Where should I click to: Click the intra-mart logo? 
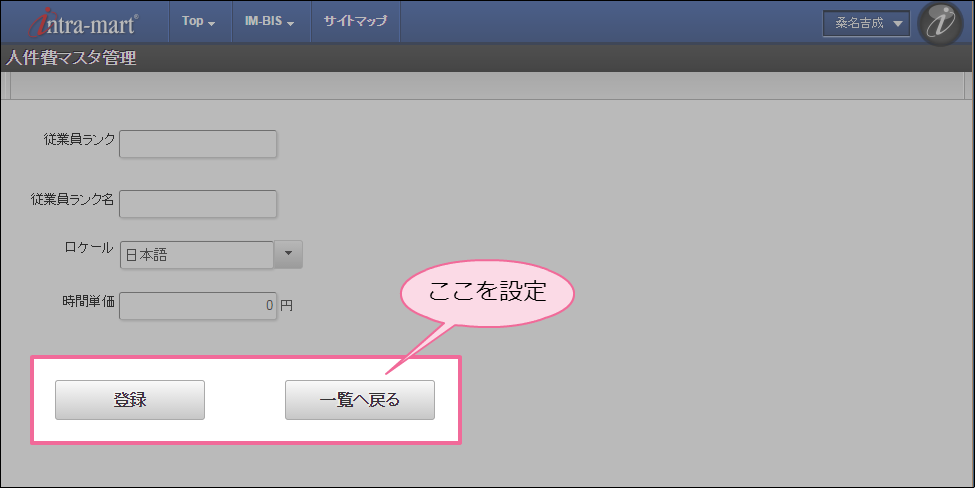pyautogui.click(x=83, y=22)
